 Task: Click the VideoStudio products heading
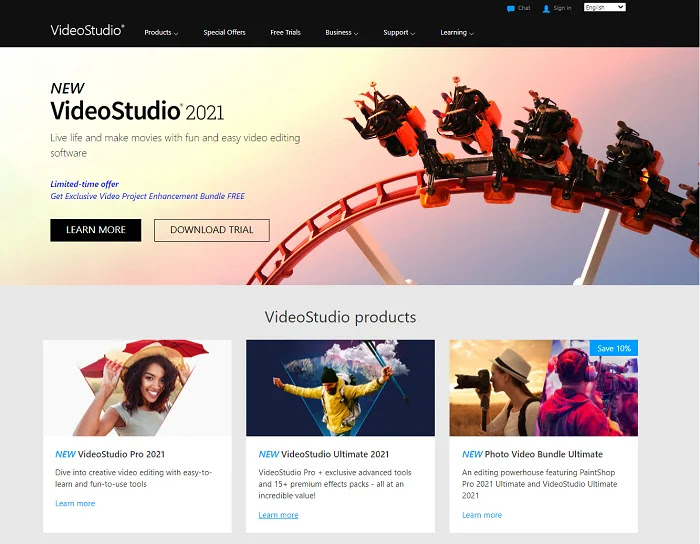[340, 317]
